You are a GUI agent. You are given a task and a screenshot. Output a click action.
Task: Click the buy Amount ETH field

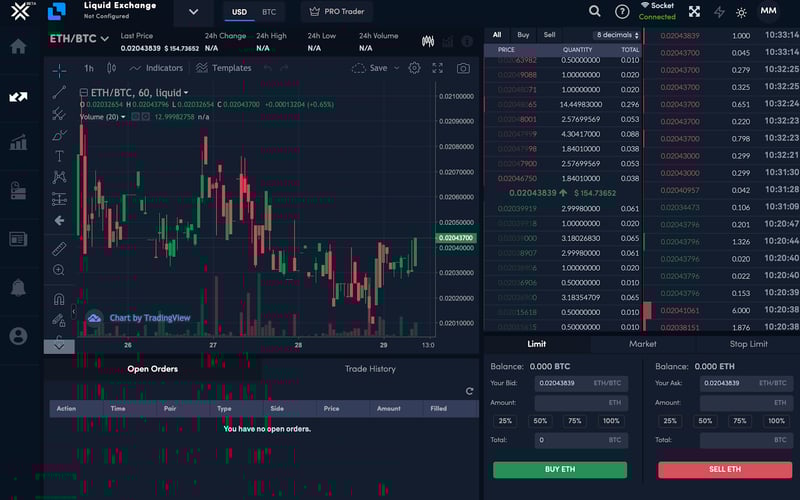(x=581, y=403)
